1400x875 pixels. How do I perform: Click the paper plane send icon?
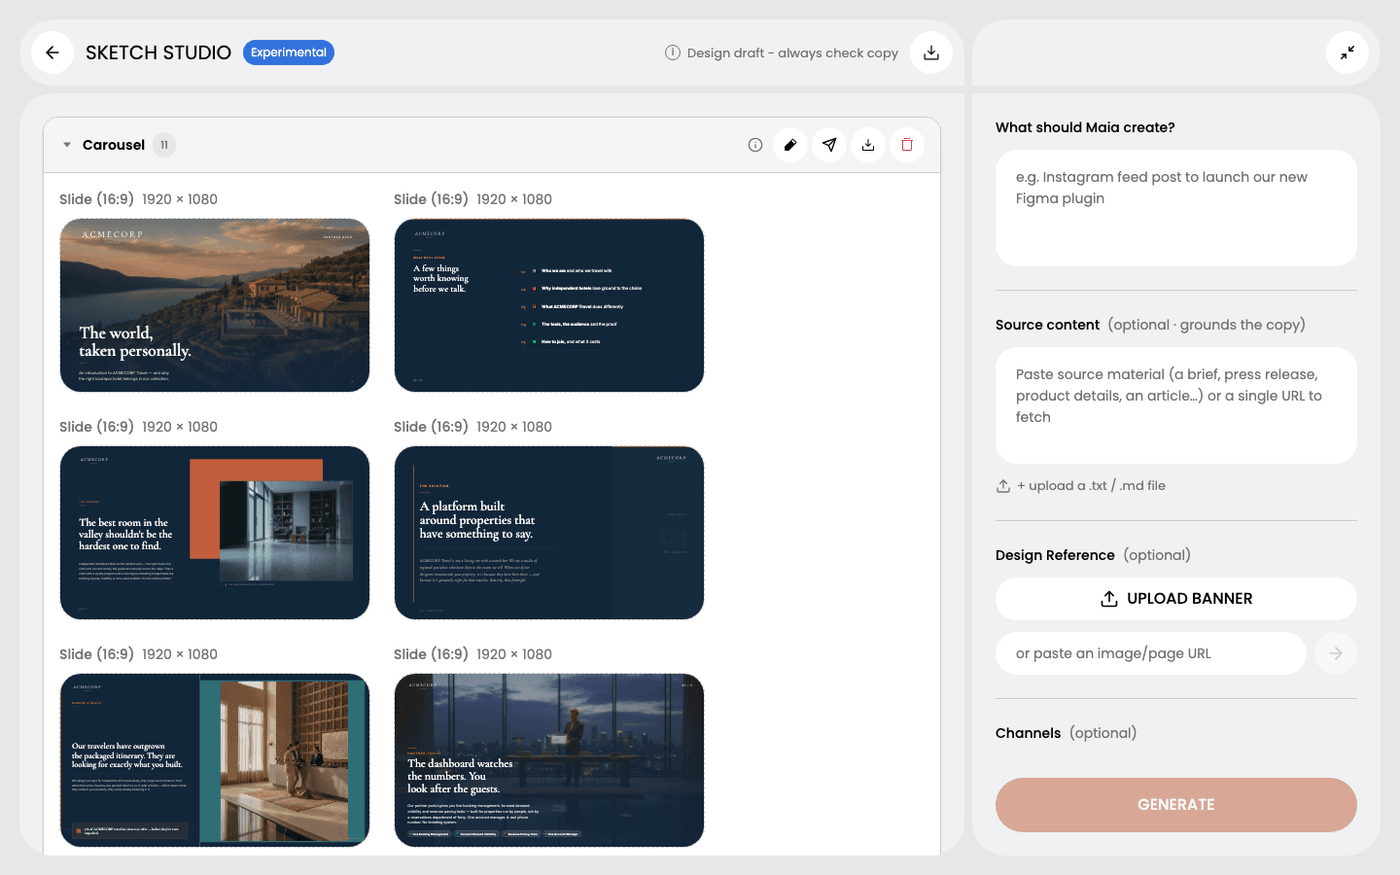click(x=829, y=145)
